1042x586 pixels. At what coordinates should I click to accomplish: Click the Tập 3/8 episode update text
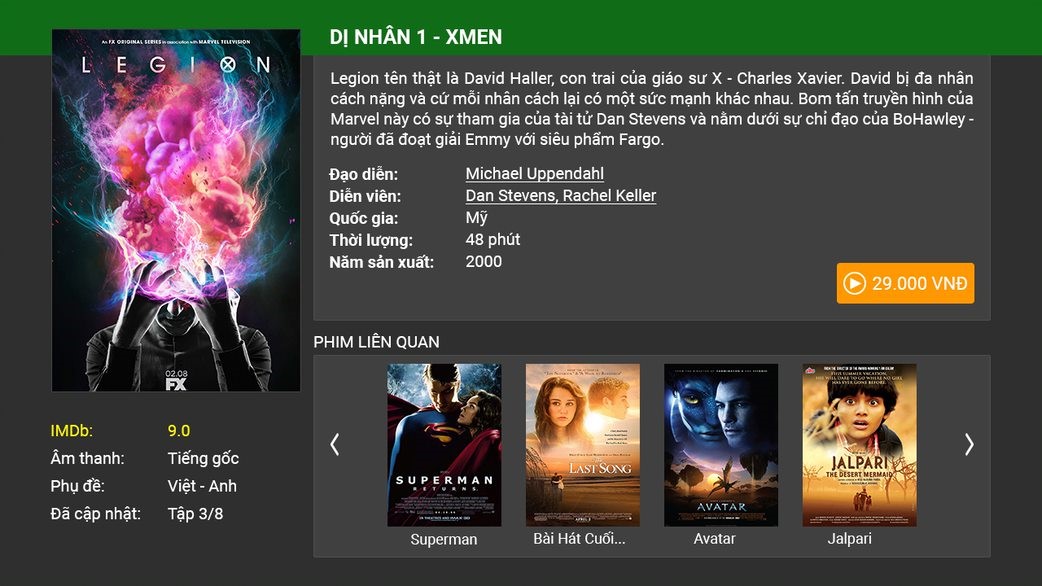pos(195,514)
